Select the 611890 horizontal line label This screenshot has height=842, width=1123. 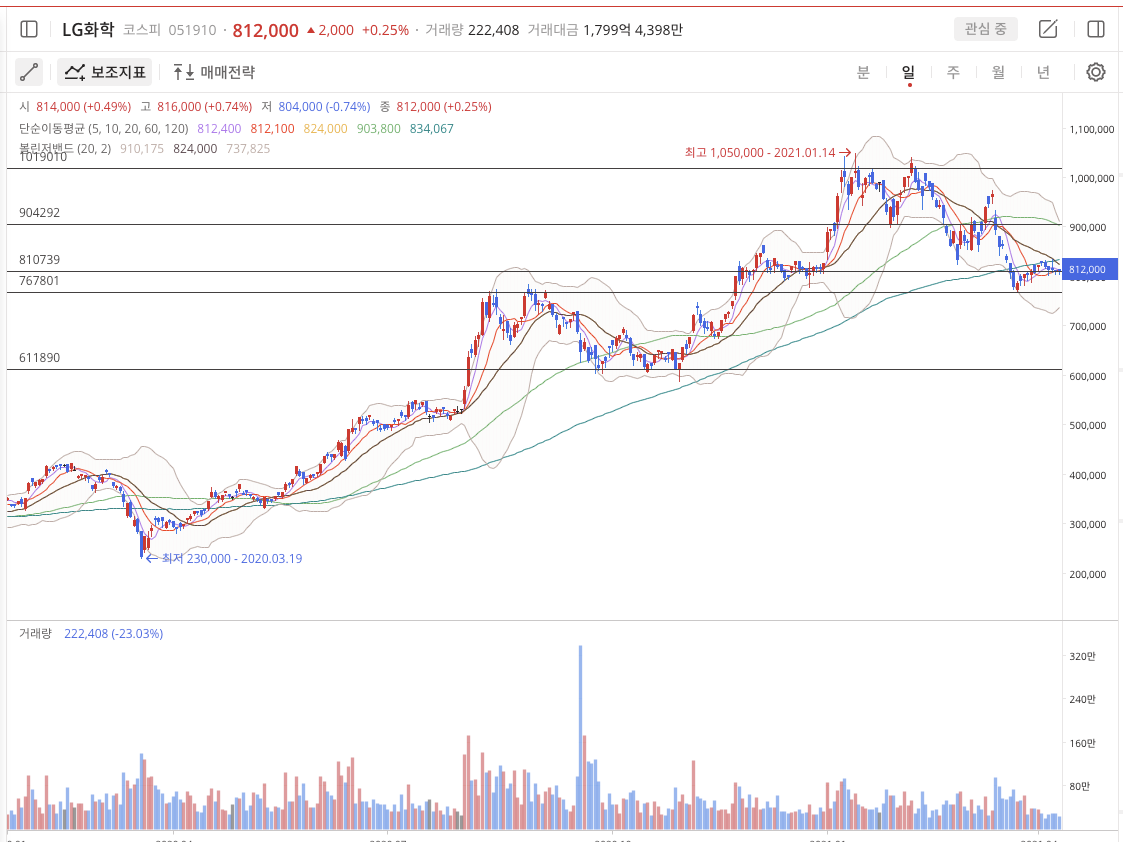coord(39,358)
